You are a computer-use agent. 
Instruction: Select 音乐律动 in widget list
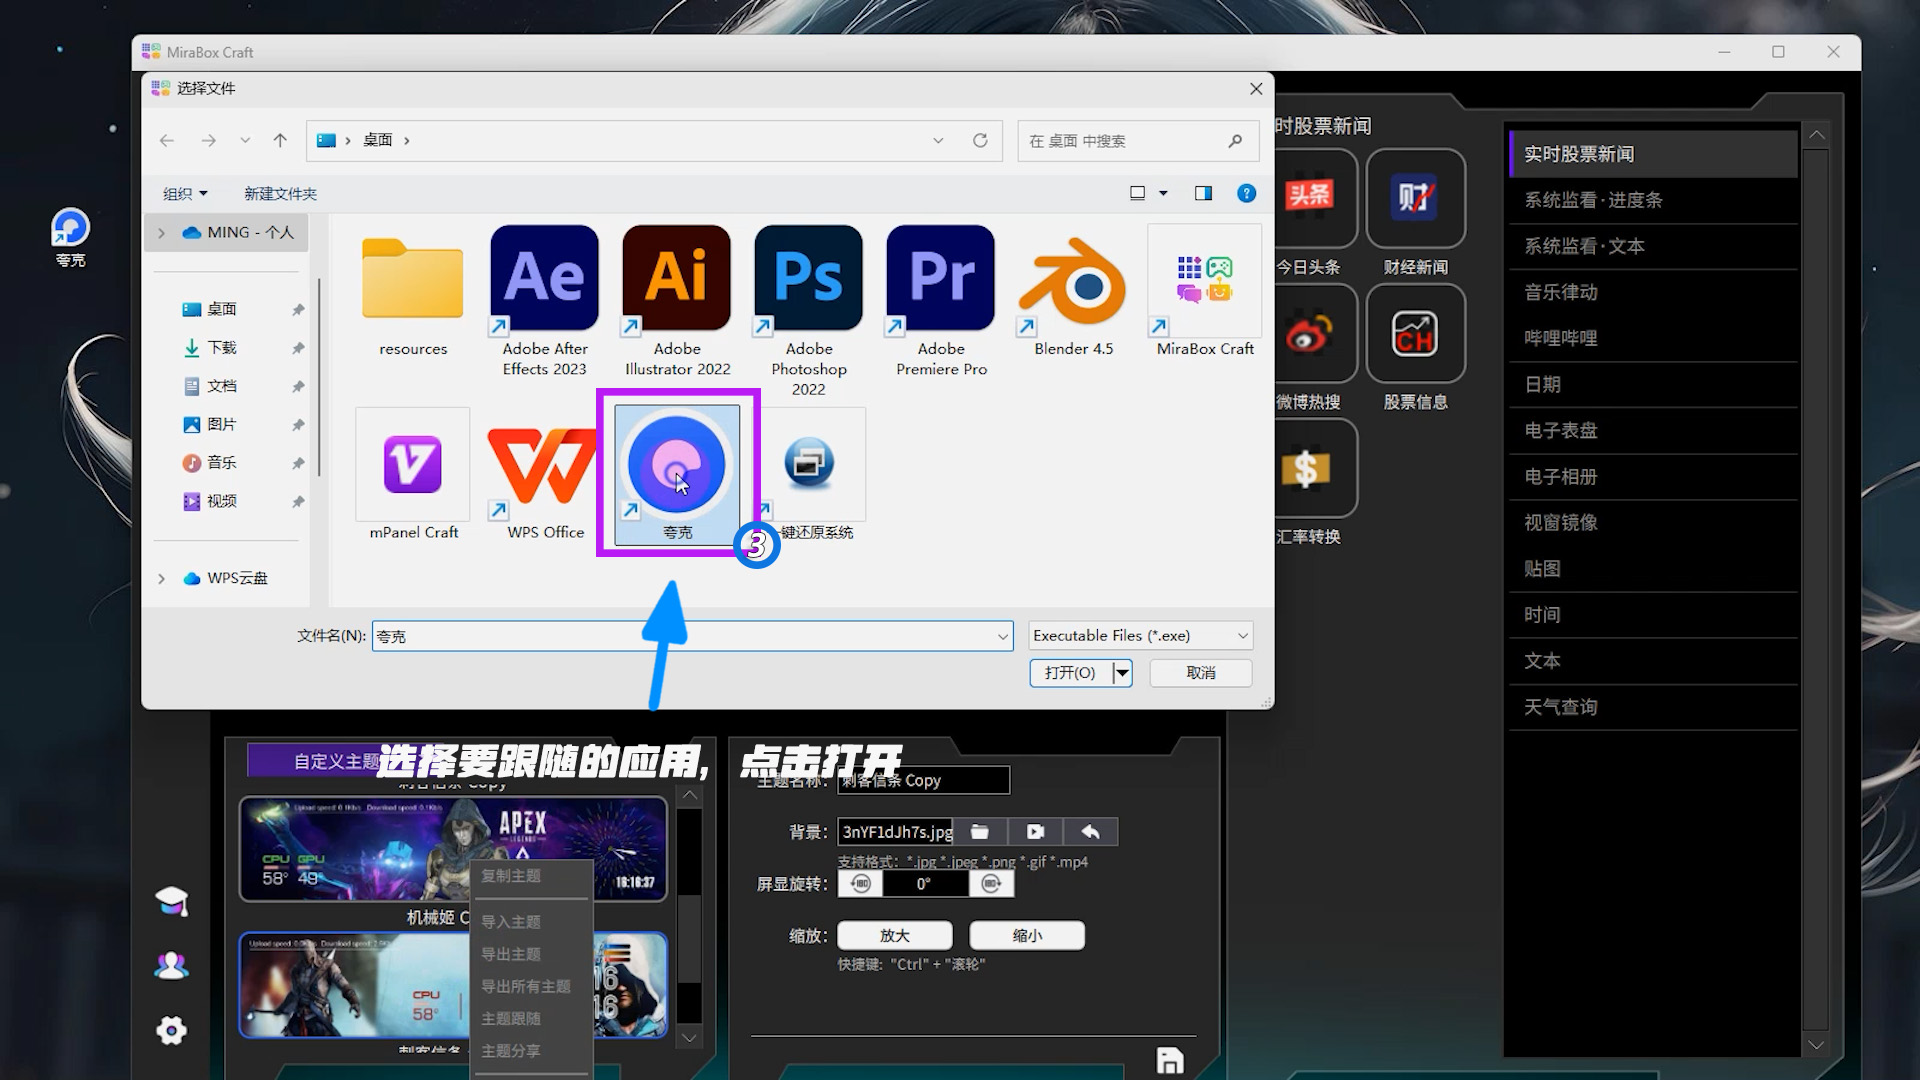[1653, 292]
